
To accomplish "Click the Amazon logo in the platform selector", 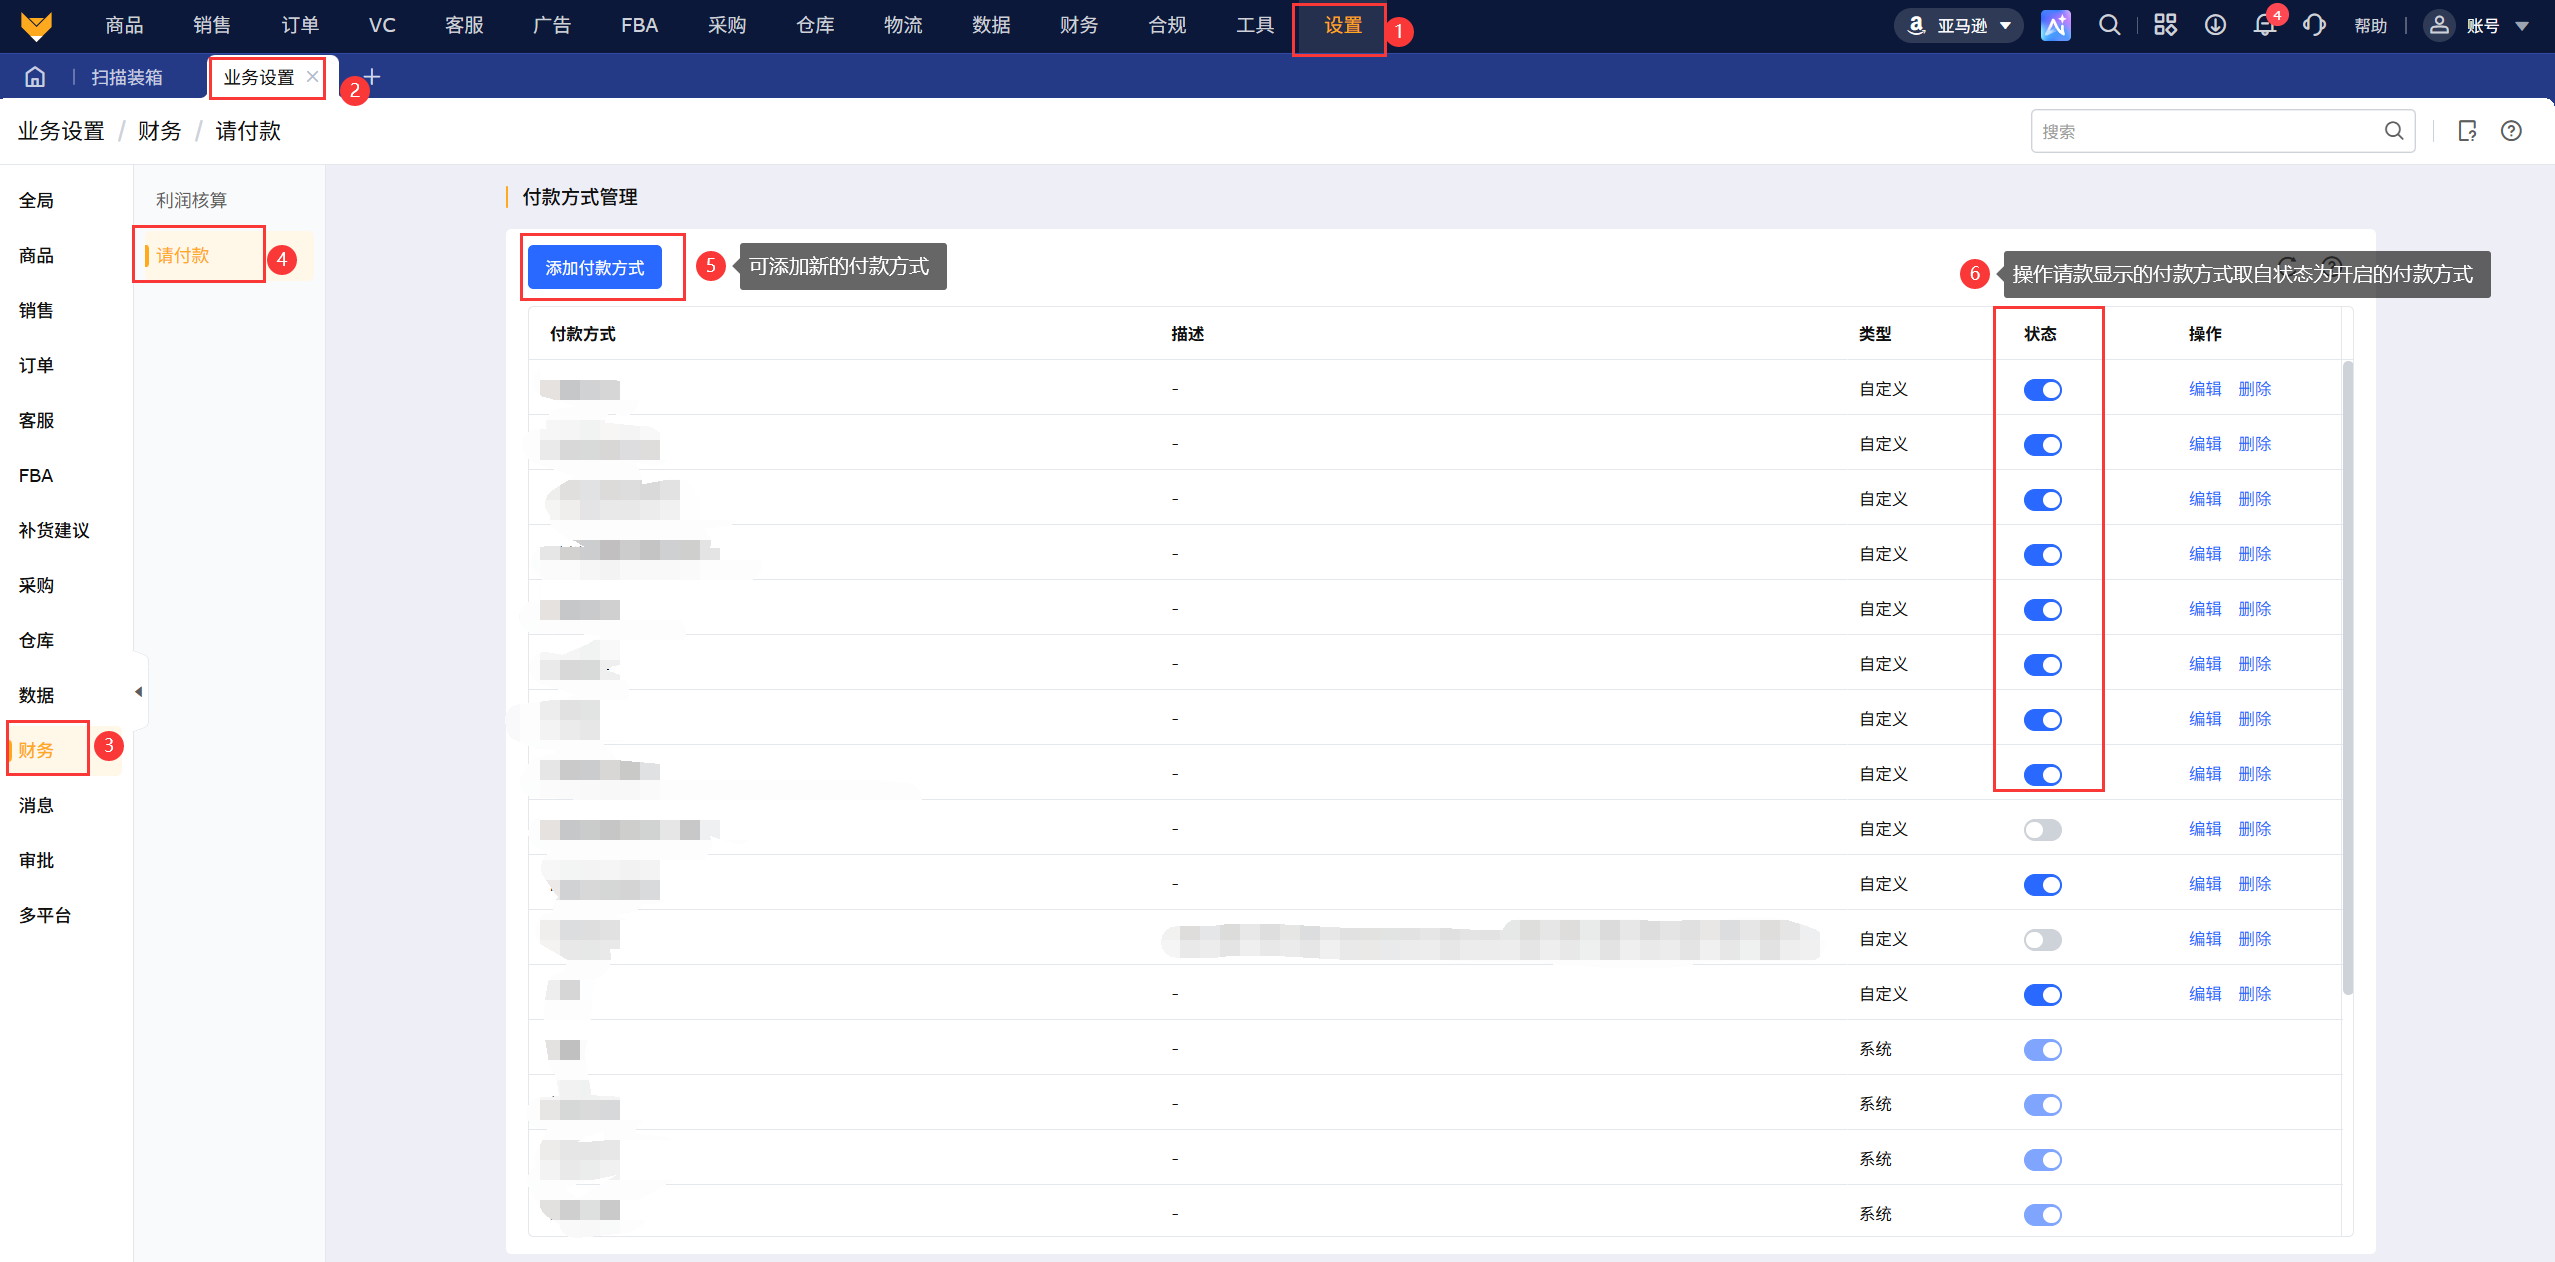I will pyautogui.click(x=1916, y=25).
